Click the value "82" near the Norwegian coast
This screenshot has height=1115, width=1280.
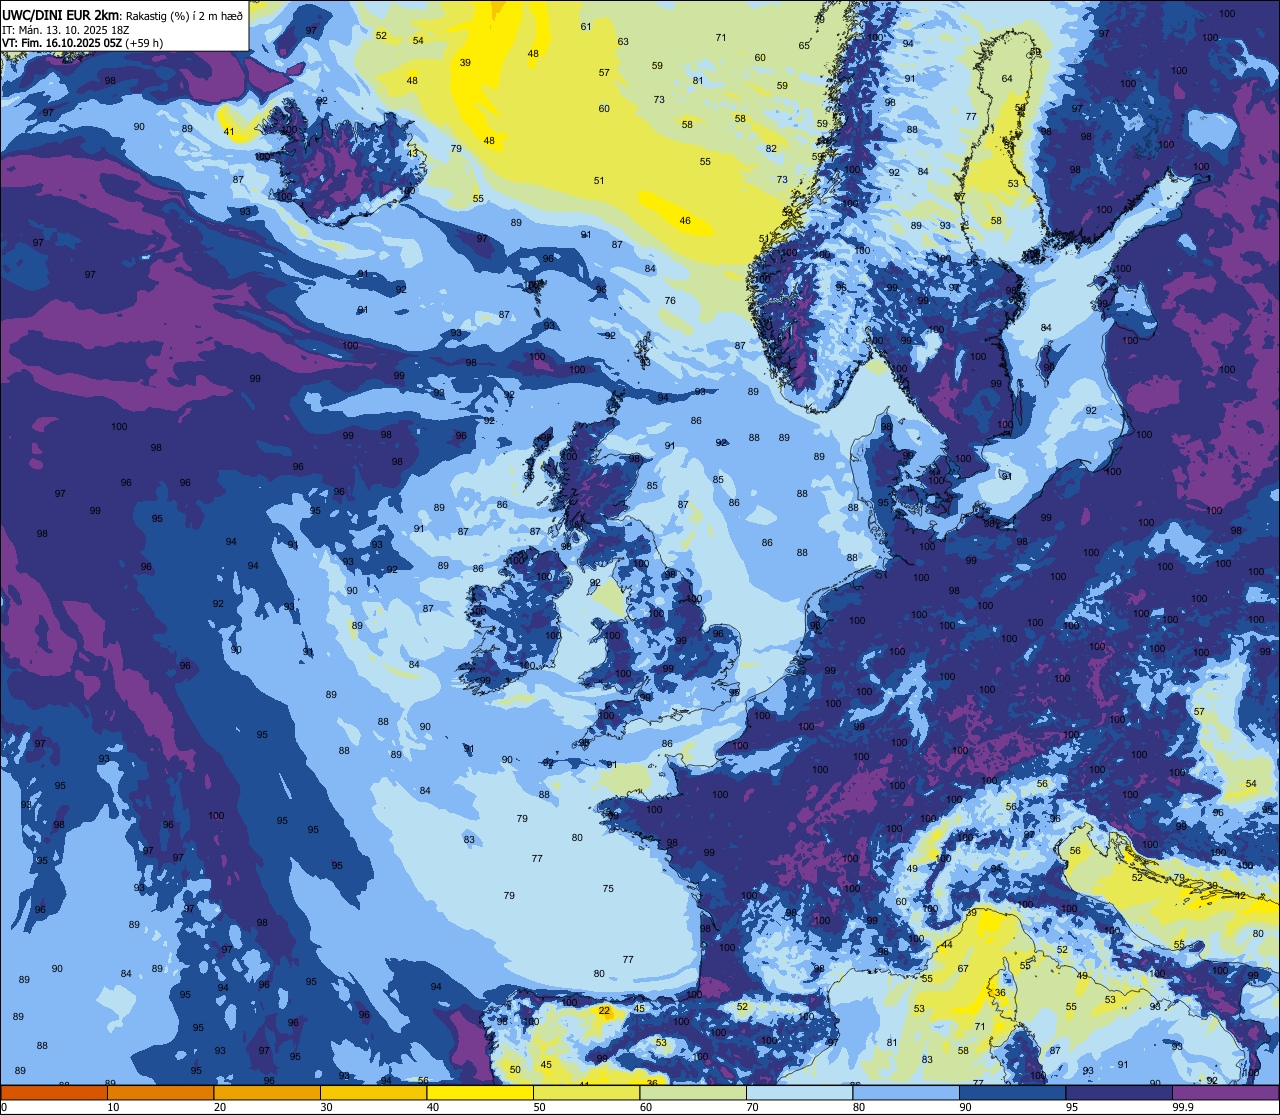pos(771,149)
